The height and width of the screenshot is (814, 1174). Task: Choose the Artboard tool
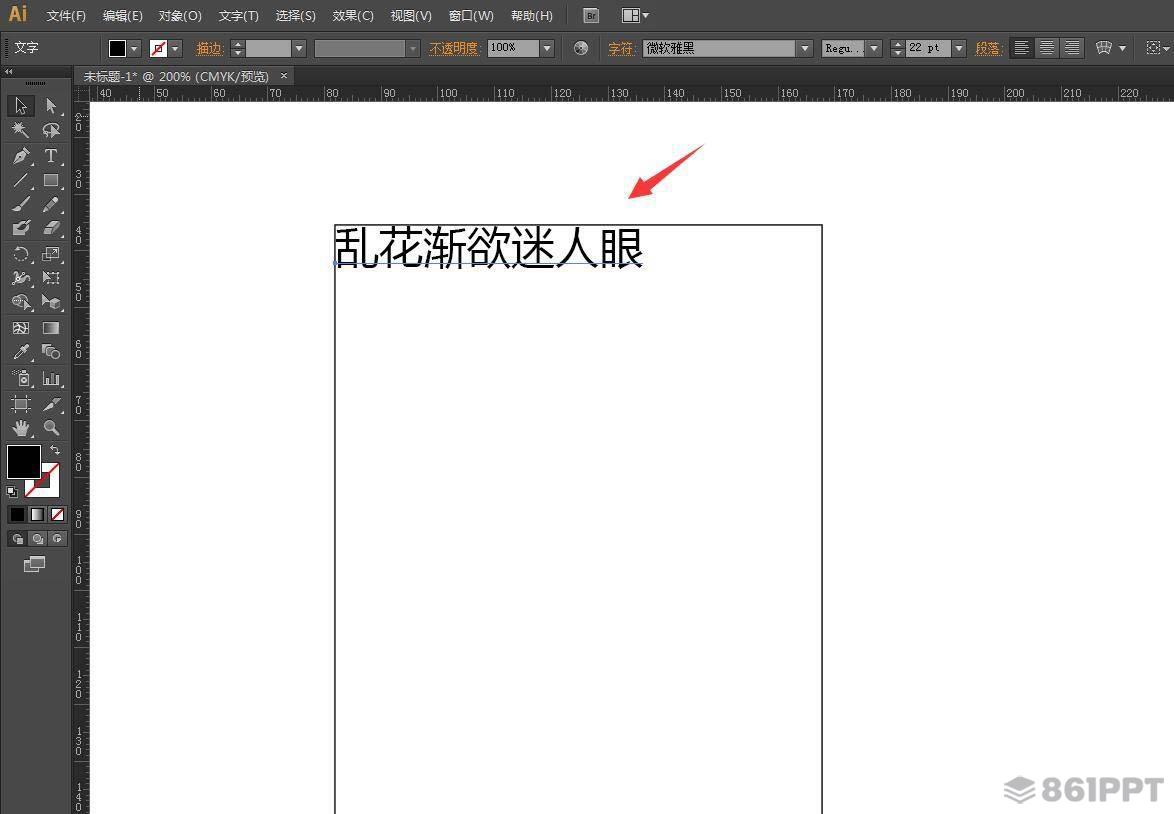click(21, 404)
